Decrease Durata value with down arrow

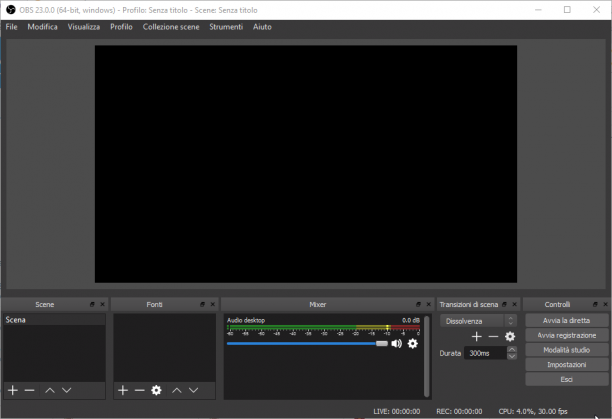(512, 356)
